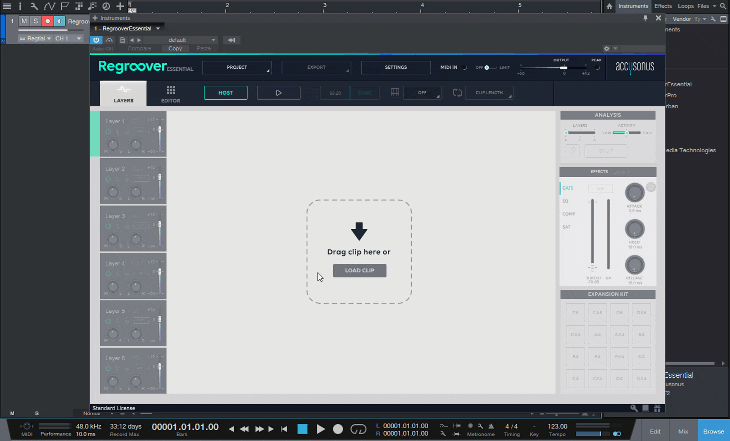Adjust the Analysis activity slider
This screenshot has height=441, width=730.
pyautogui.click(x=627, y=133)
